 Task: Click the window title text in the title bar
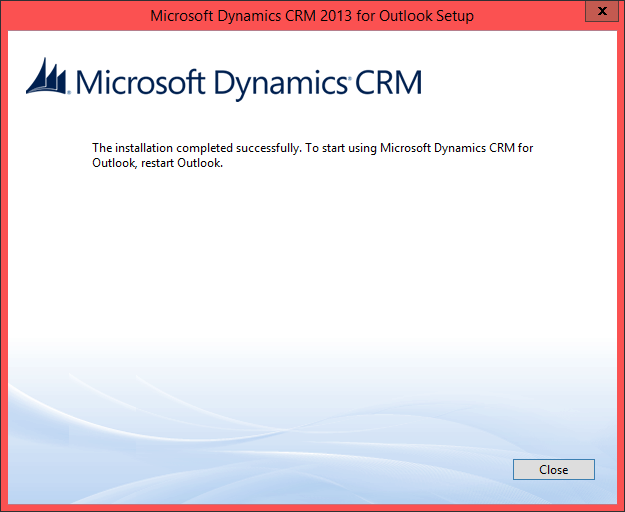click(311, 16)
